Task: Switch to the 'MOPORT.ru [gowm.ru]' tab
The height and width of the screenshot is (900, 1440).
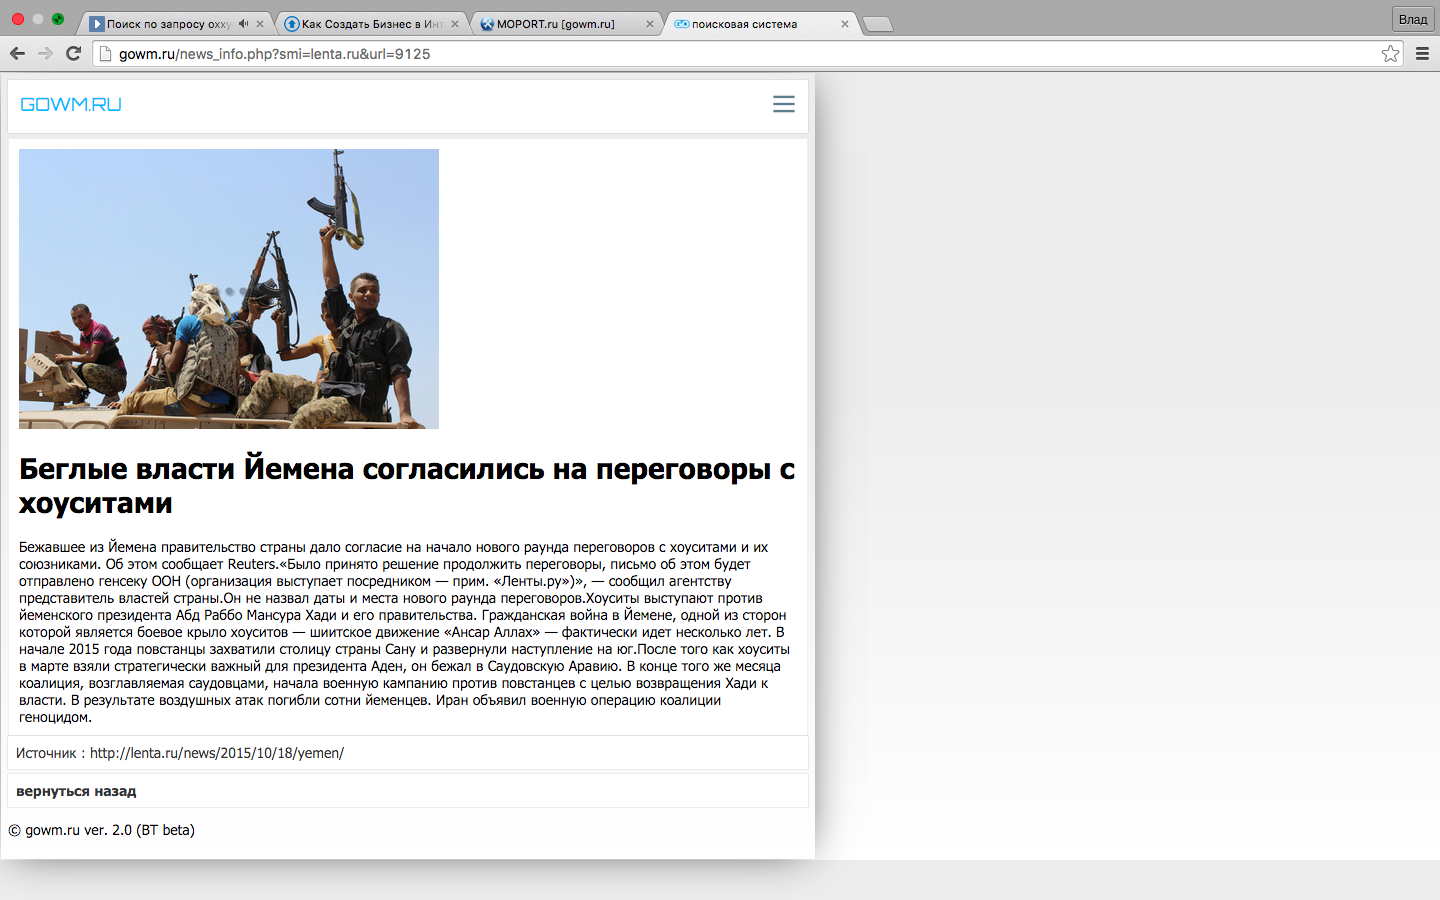Action: pos(565,24)
